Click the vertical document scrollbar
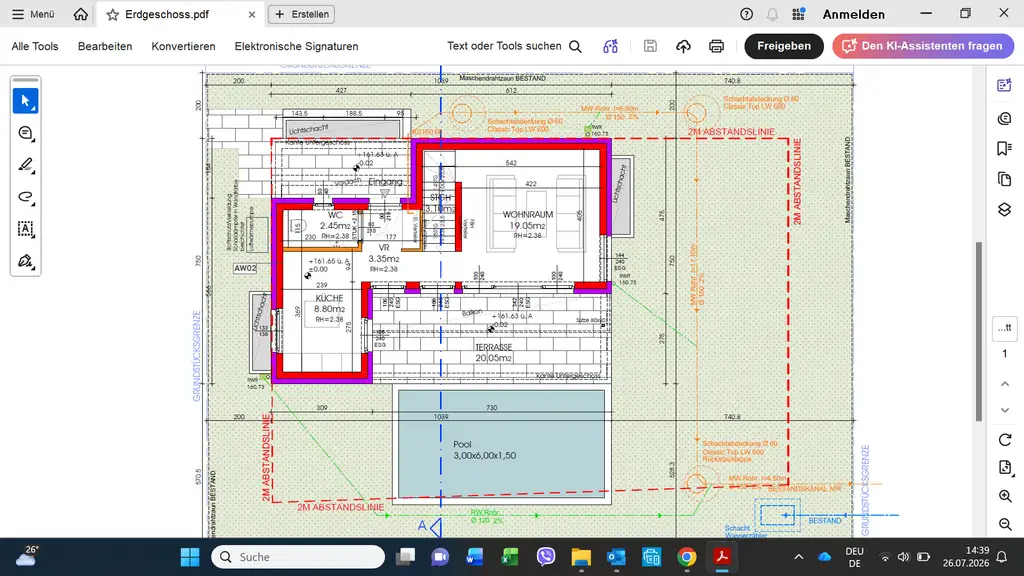The height and width of the screenshot is (576, 1024). (978, 331)
